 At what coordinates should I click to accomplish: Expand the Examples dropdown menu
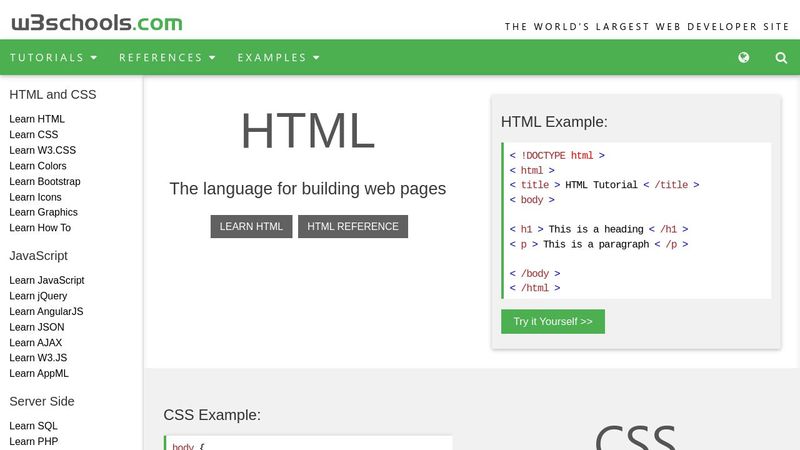coord(278,58)
